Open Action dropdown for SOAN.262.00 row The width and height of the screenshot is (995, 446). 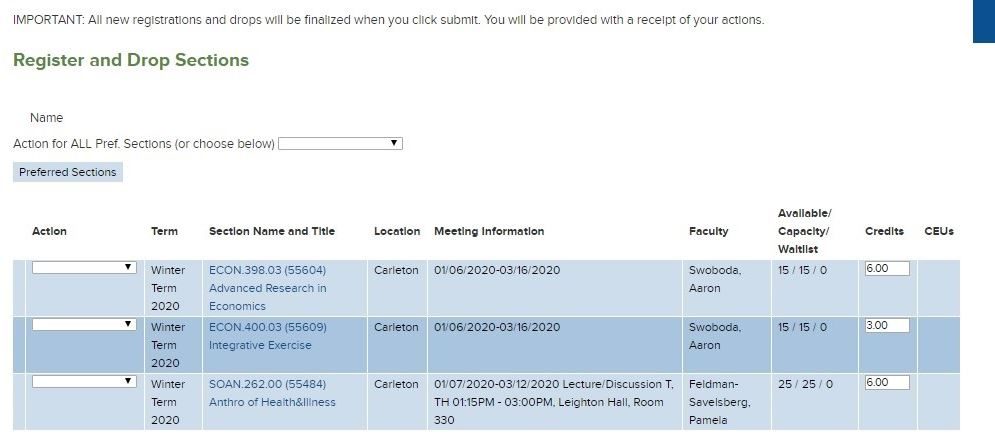(x=84, y=382)
